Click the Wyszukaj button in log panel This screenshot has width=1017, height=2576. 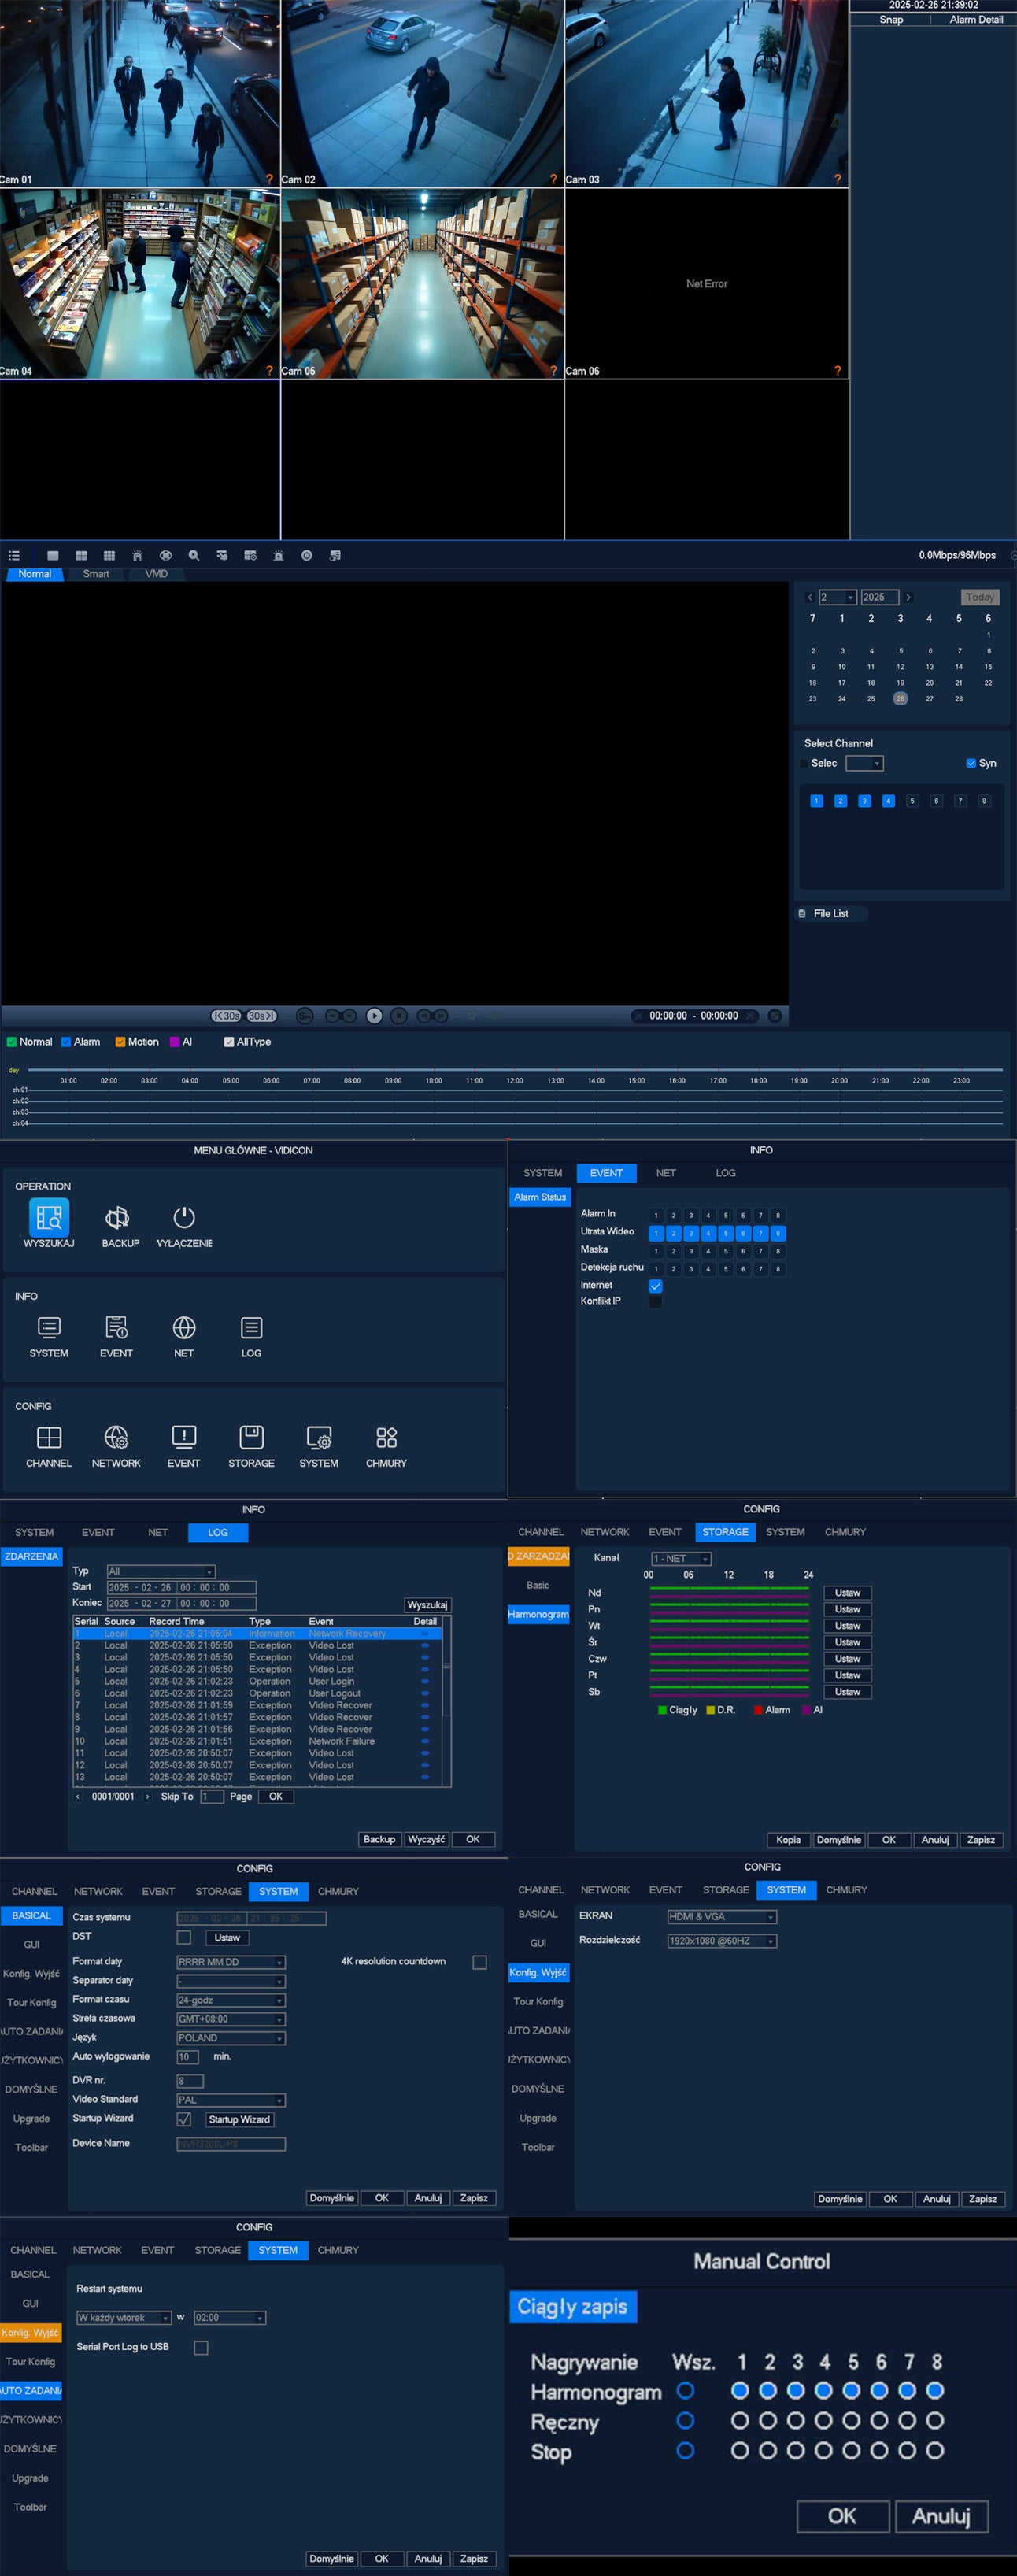[x=427, y=1605]
